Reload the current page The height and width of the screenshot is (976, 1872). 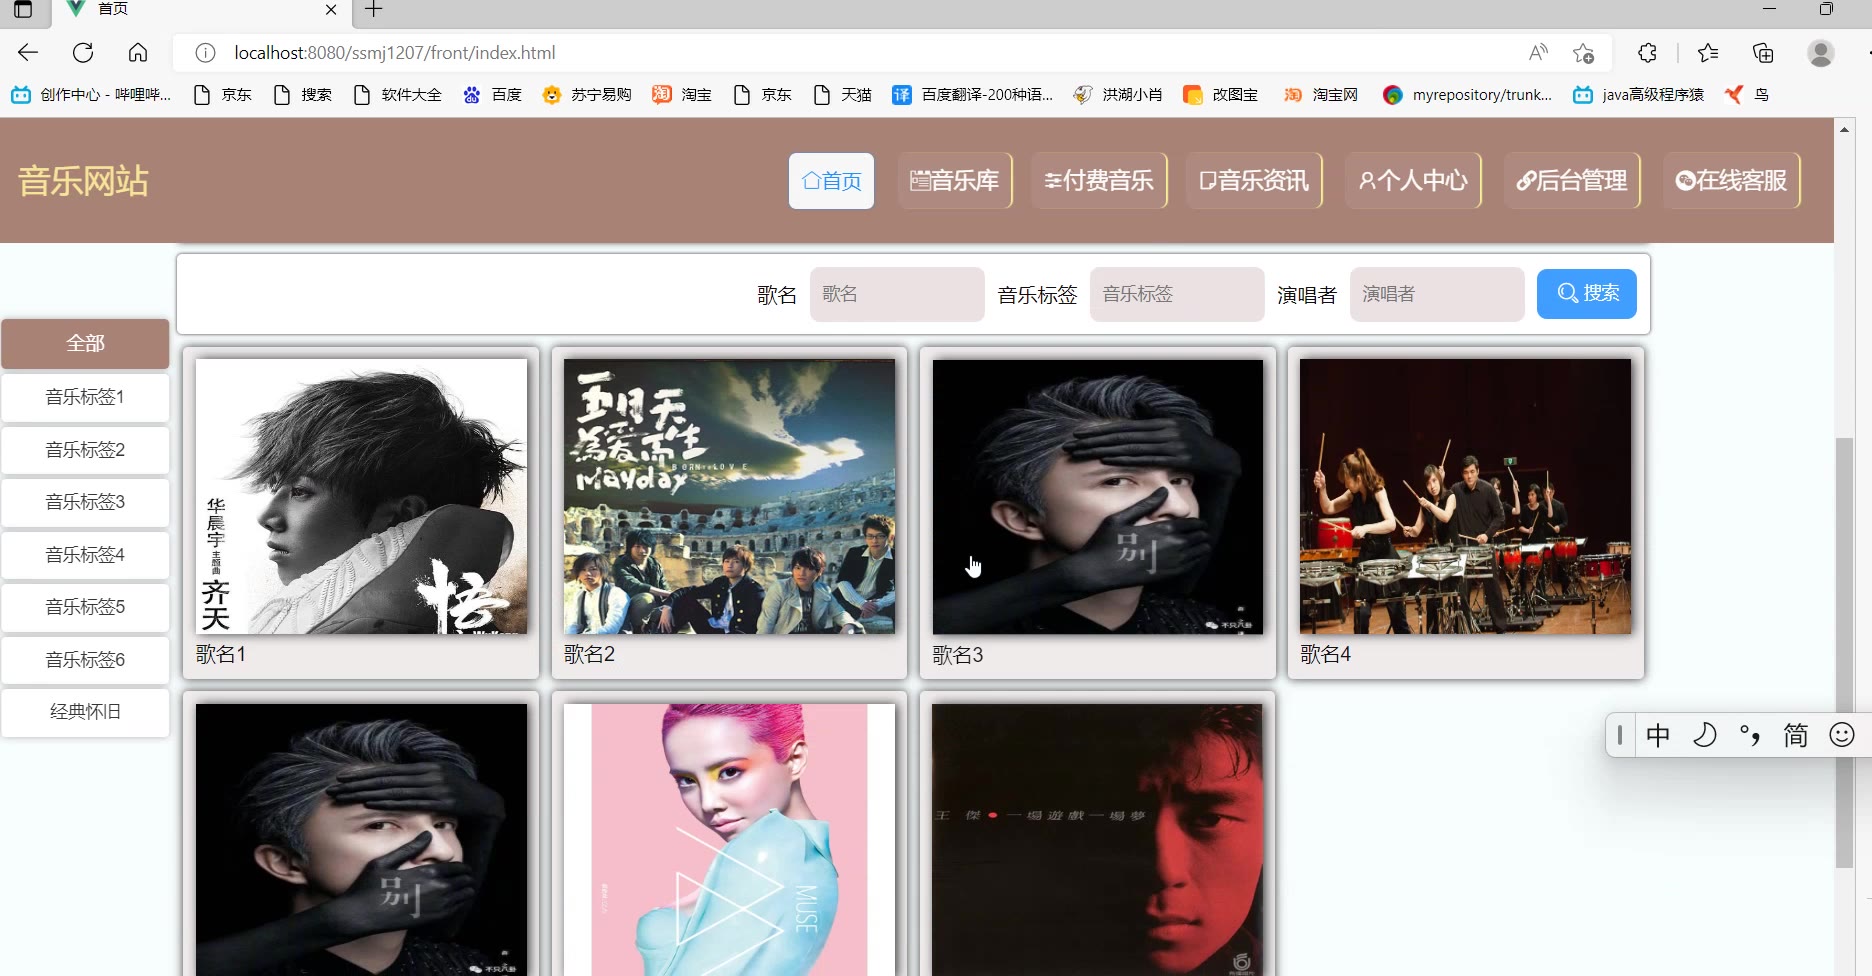83,53
